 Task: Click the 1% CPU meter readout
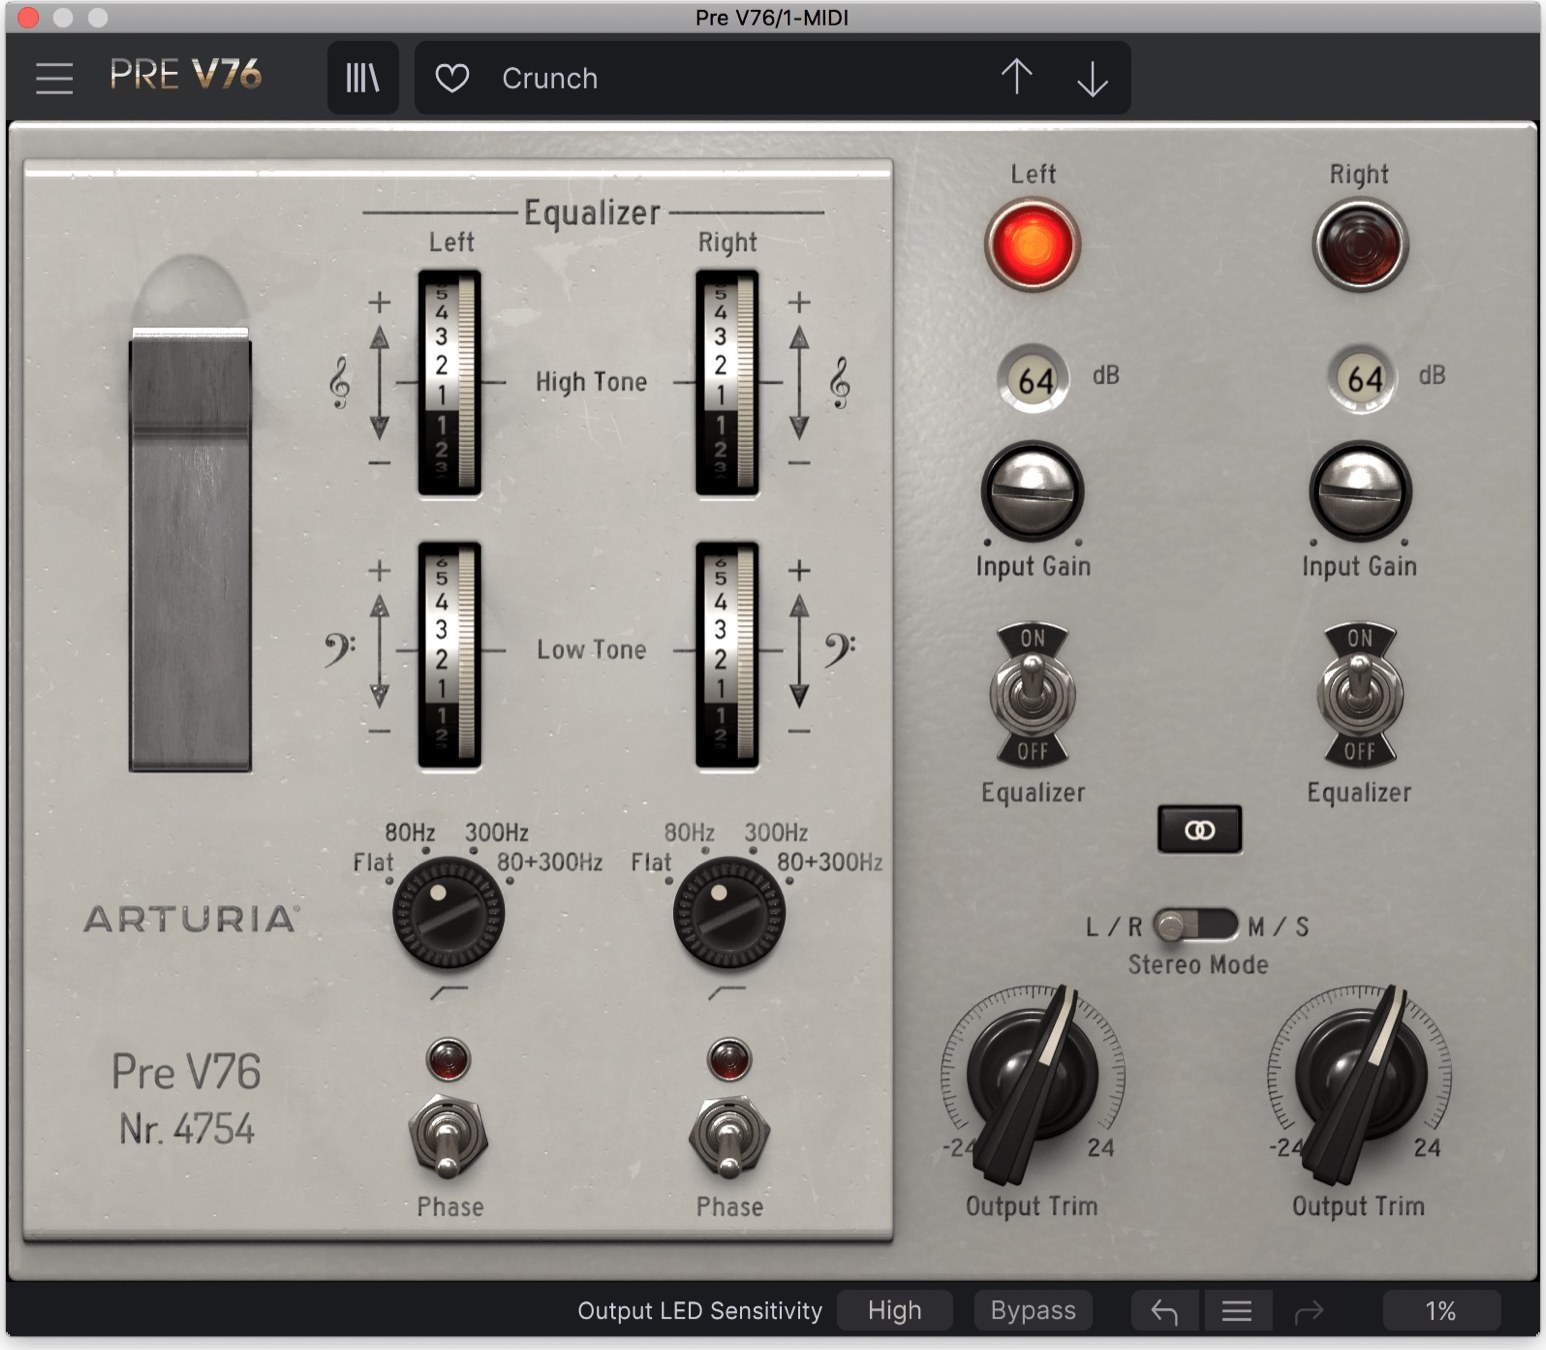(x=1441, y=1311)
